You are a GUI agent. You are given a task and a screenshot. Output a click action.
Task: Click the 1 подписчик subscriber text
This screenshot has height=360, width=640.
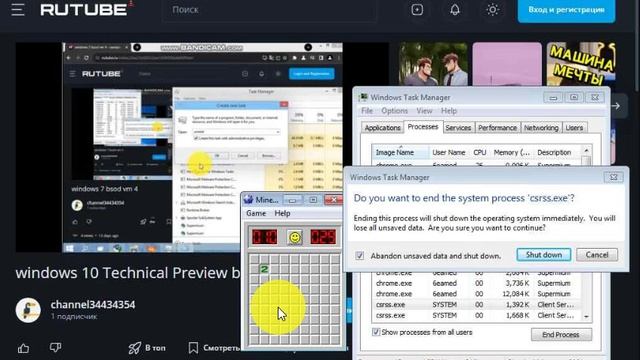tap(74, 316)
